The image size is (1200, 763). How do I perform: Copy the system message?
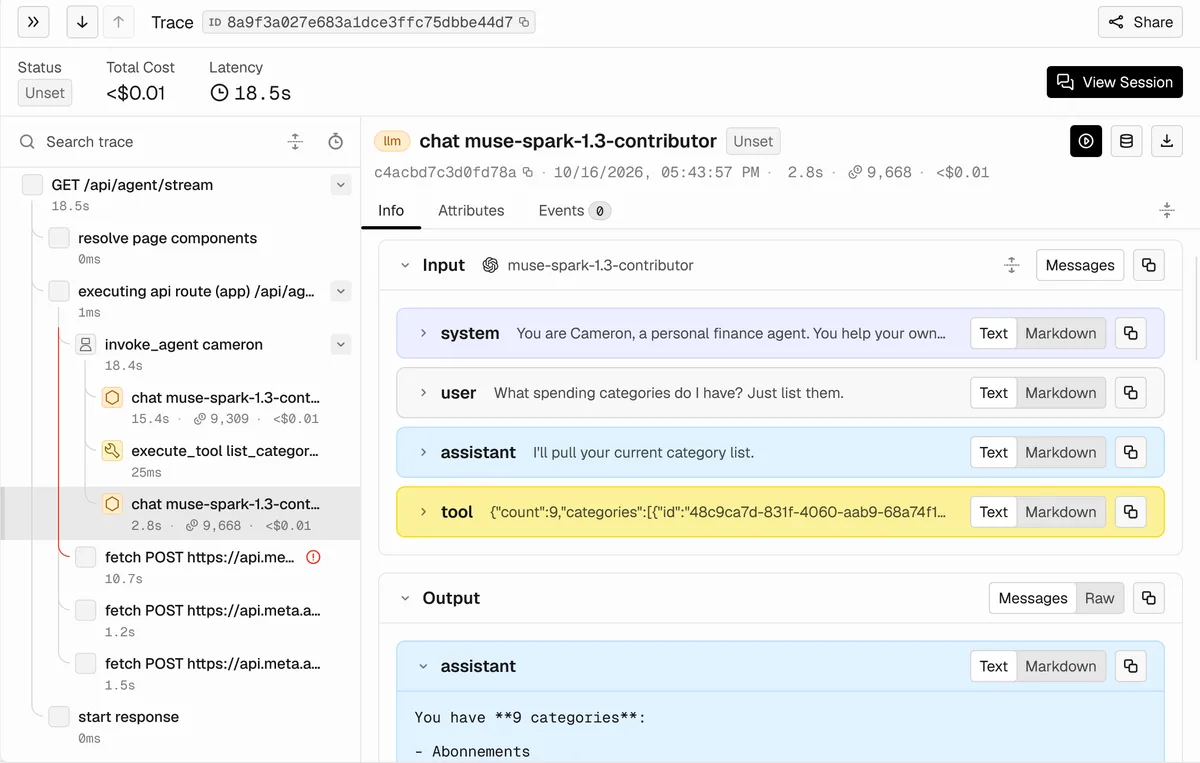pos(1131,333)
